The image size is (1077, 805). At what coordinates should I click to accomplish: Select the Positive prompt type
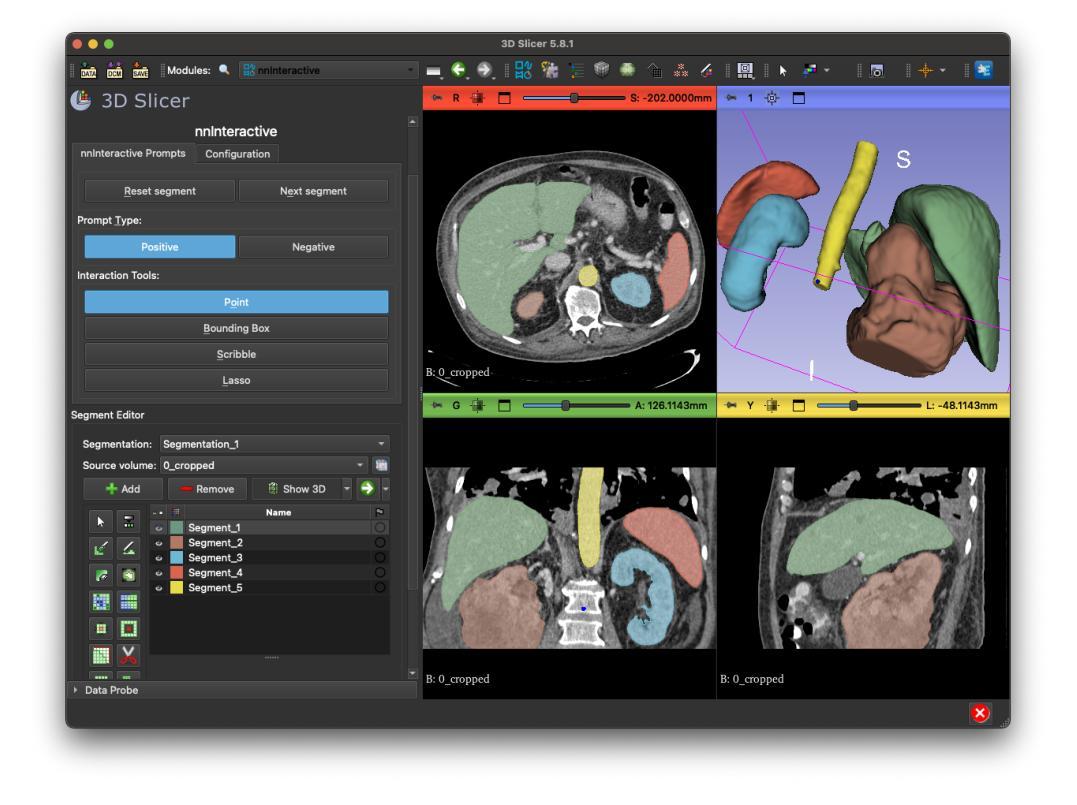click(159, 247)
